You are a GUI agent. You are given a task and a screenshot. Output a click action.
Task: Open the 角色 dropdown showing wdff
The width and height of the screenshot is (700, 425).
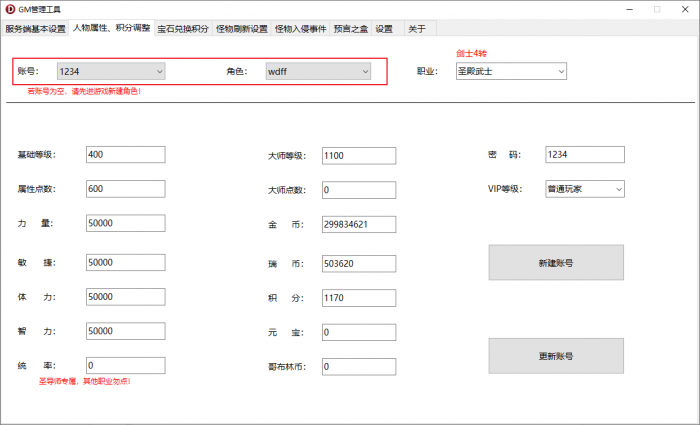point(317,71)
